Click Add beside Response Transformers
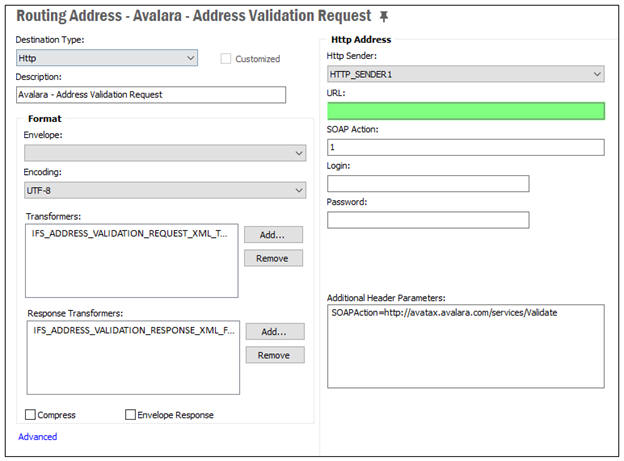 pyautogui.click(x=275, y=332)
